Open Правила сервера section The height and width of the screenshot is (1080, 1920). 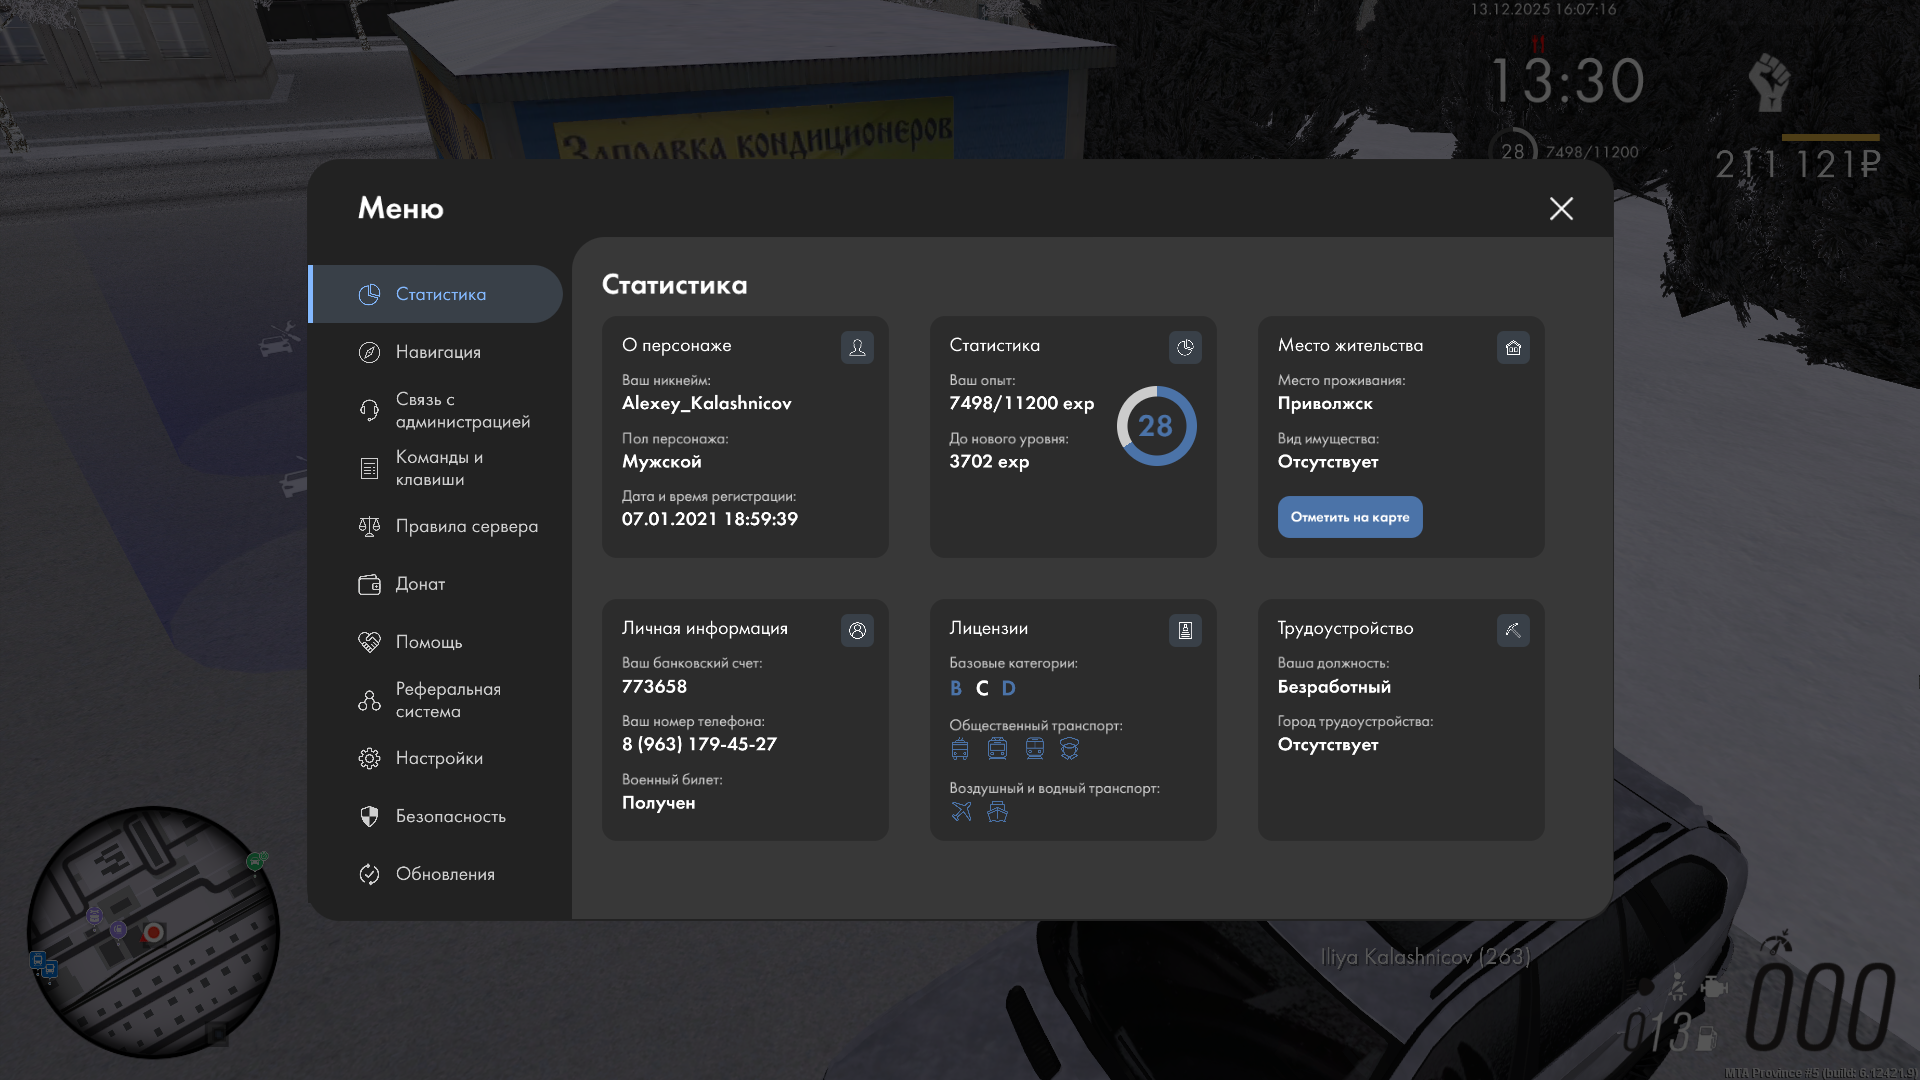pyautogui.click(x=466, y=526)
